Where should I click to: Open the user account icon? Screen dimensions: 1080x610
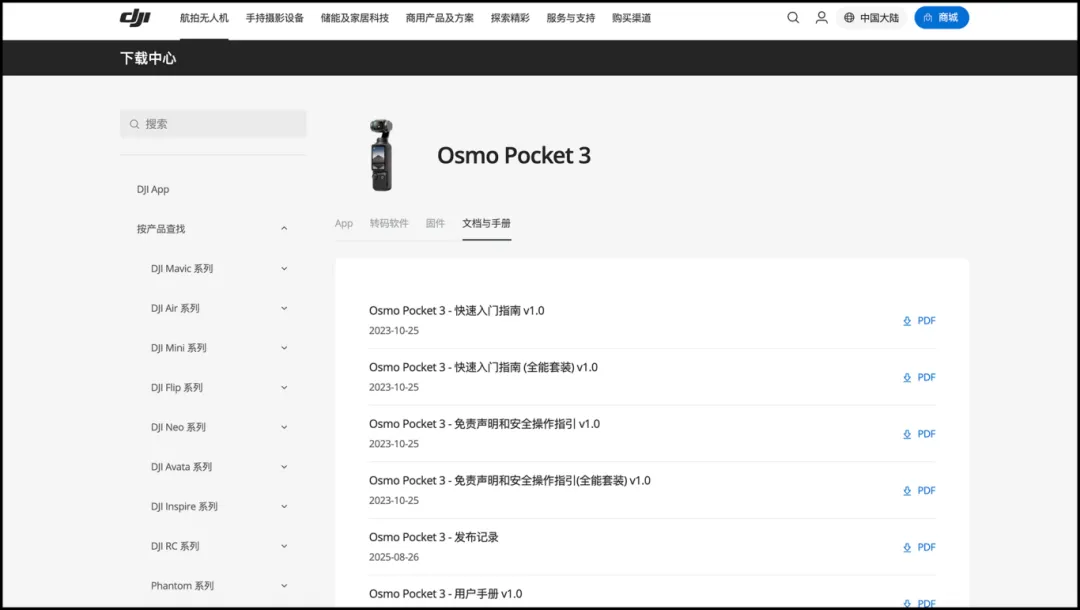pos(821,18)
